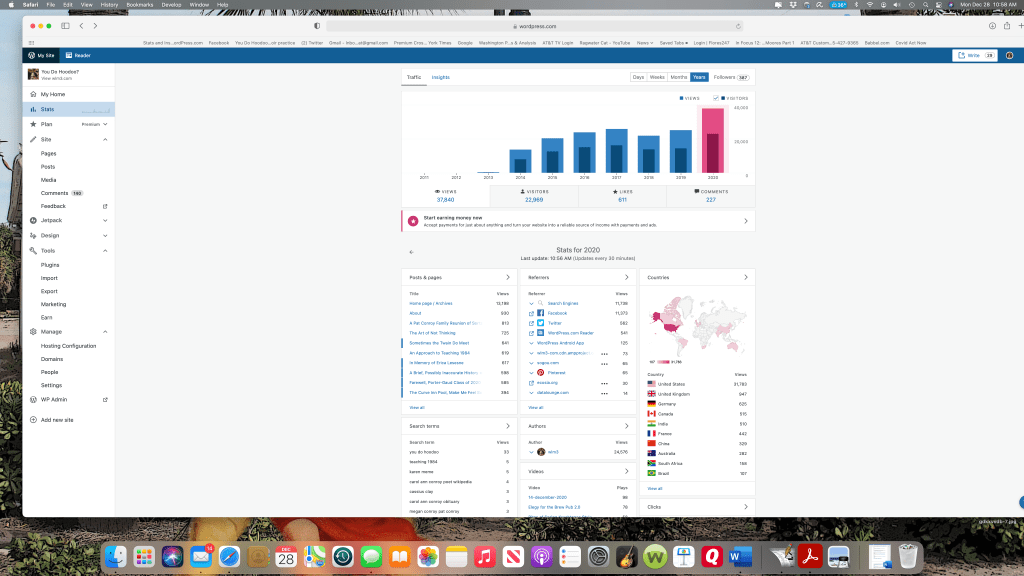Image resolution: width=1024 pixels, height=576 pixels.
Task: Click the pink 2020 bar in chart
Action: tap(711, 140)
